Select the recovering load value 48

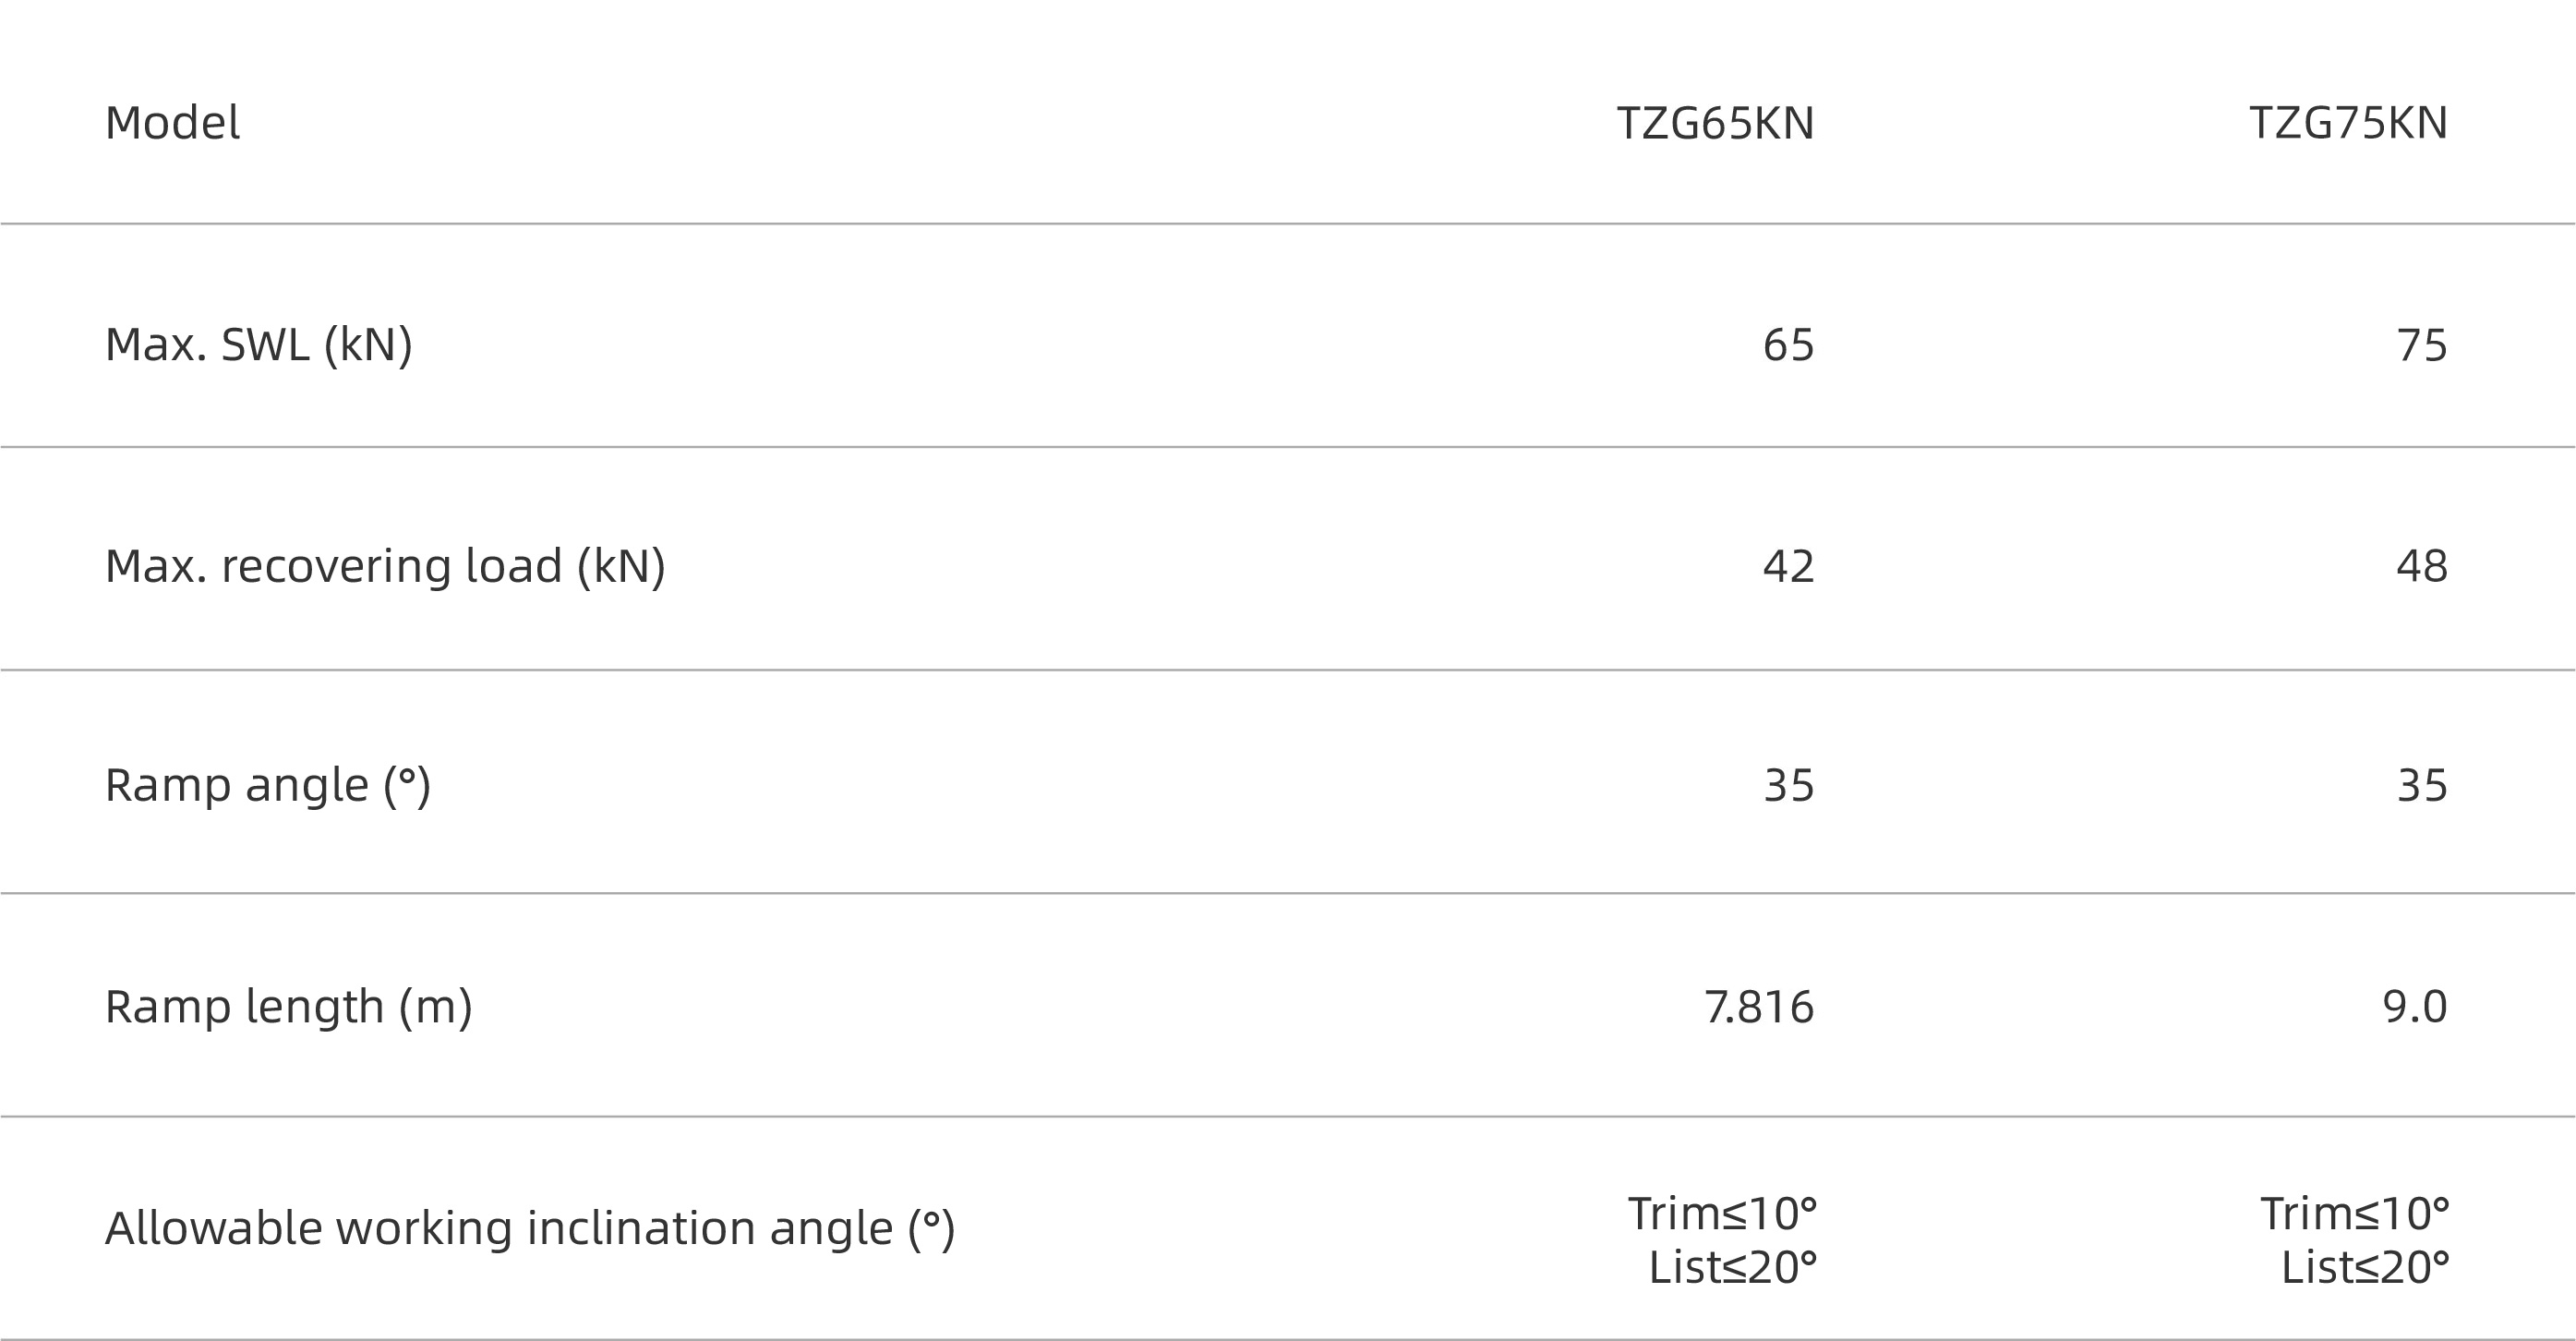coord(2421,566)
